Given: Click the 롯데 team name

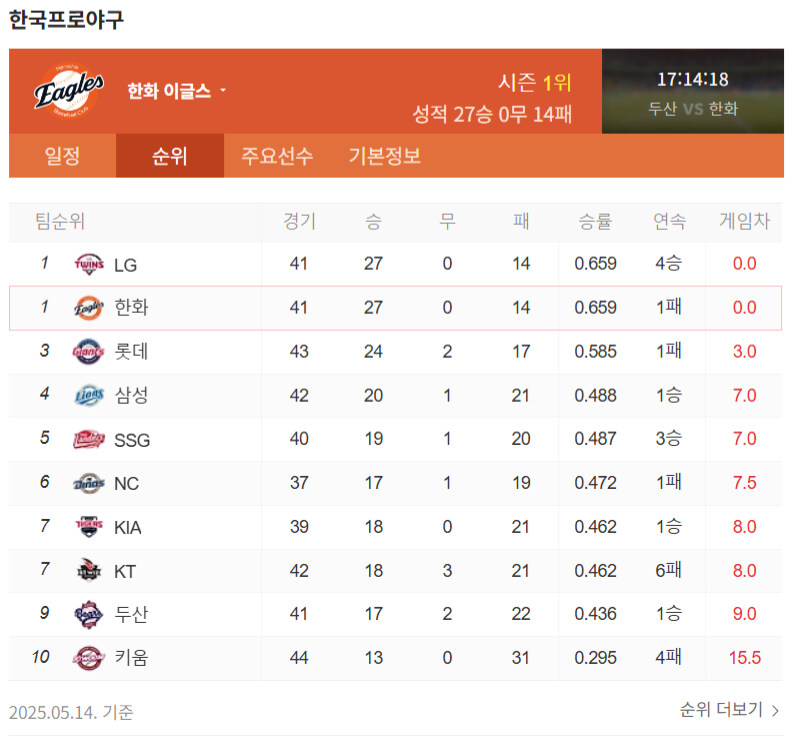Looking at the screenshot, I should [131, 351].
